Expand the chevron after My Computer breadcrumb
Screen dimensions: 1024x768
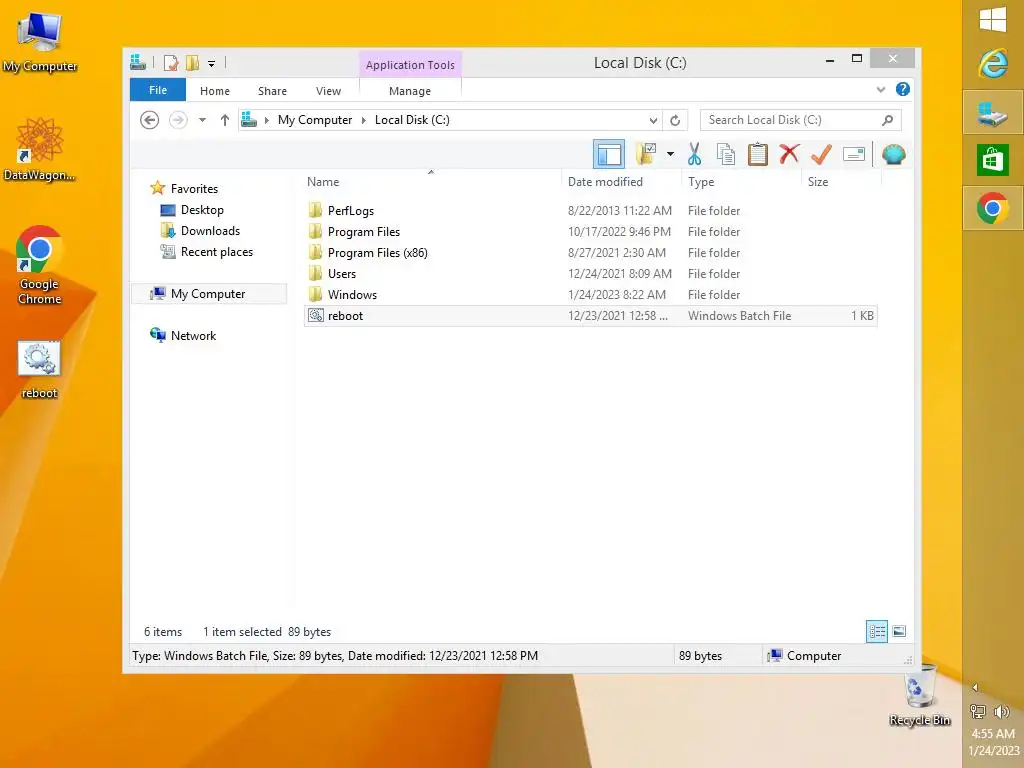[364, 120]
